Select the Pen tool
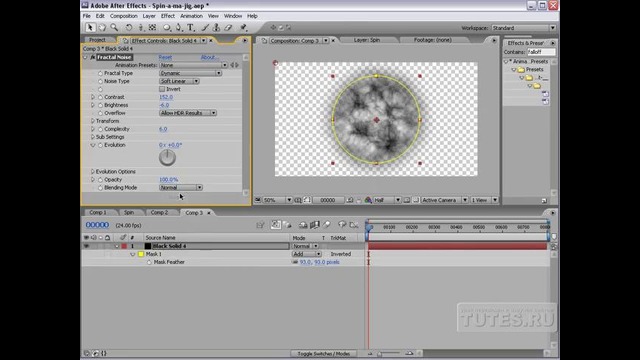The width and height of the screenshot is (640, 360). 179,28
